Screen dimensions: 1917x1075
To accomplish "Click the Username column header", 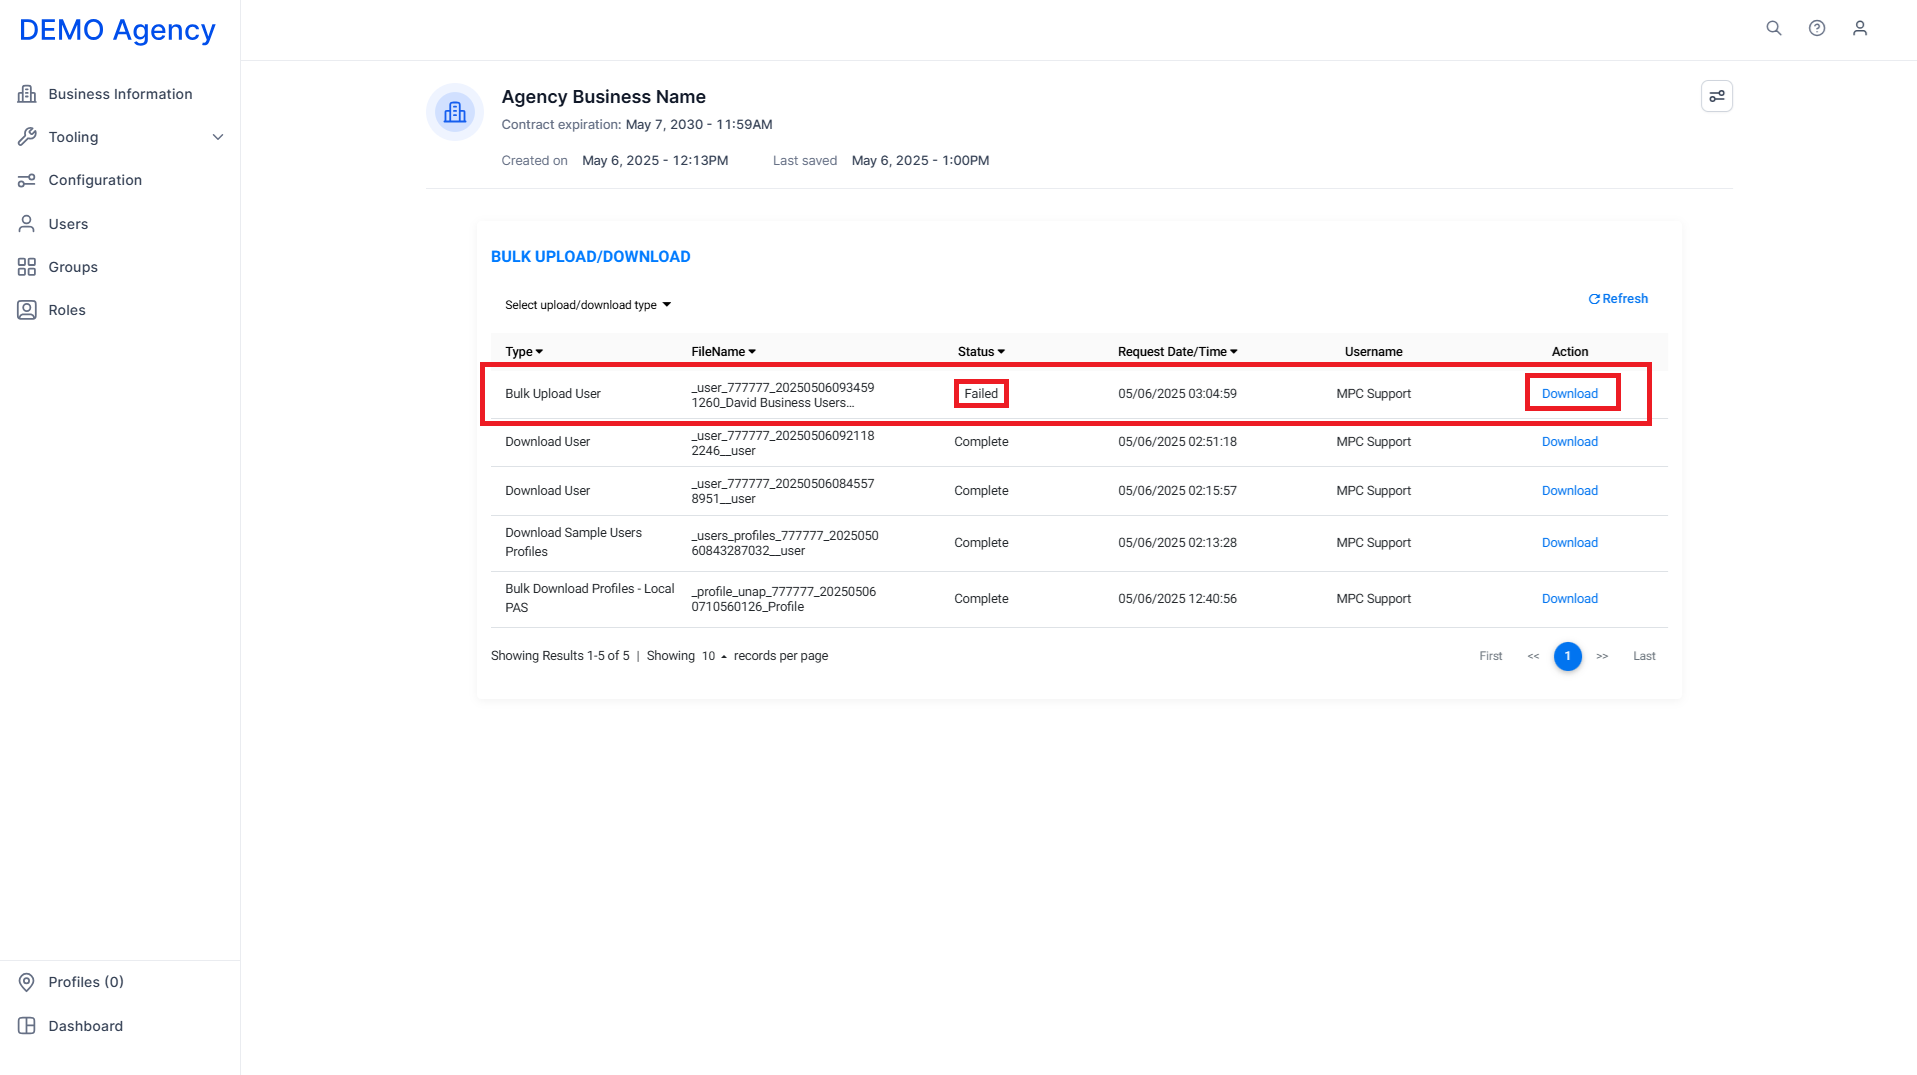I will (x=1373, y=352).
